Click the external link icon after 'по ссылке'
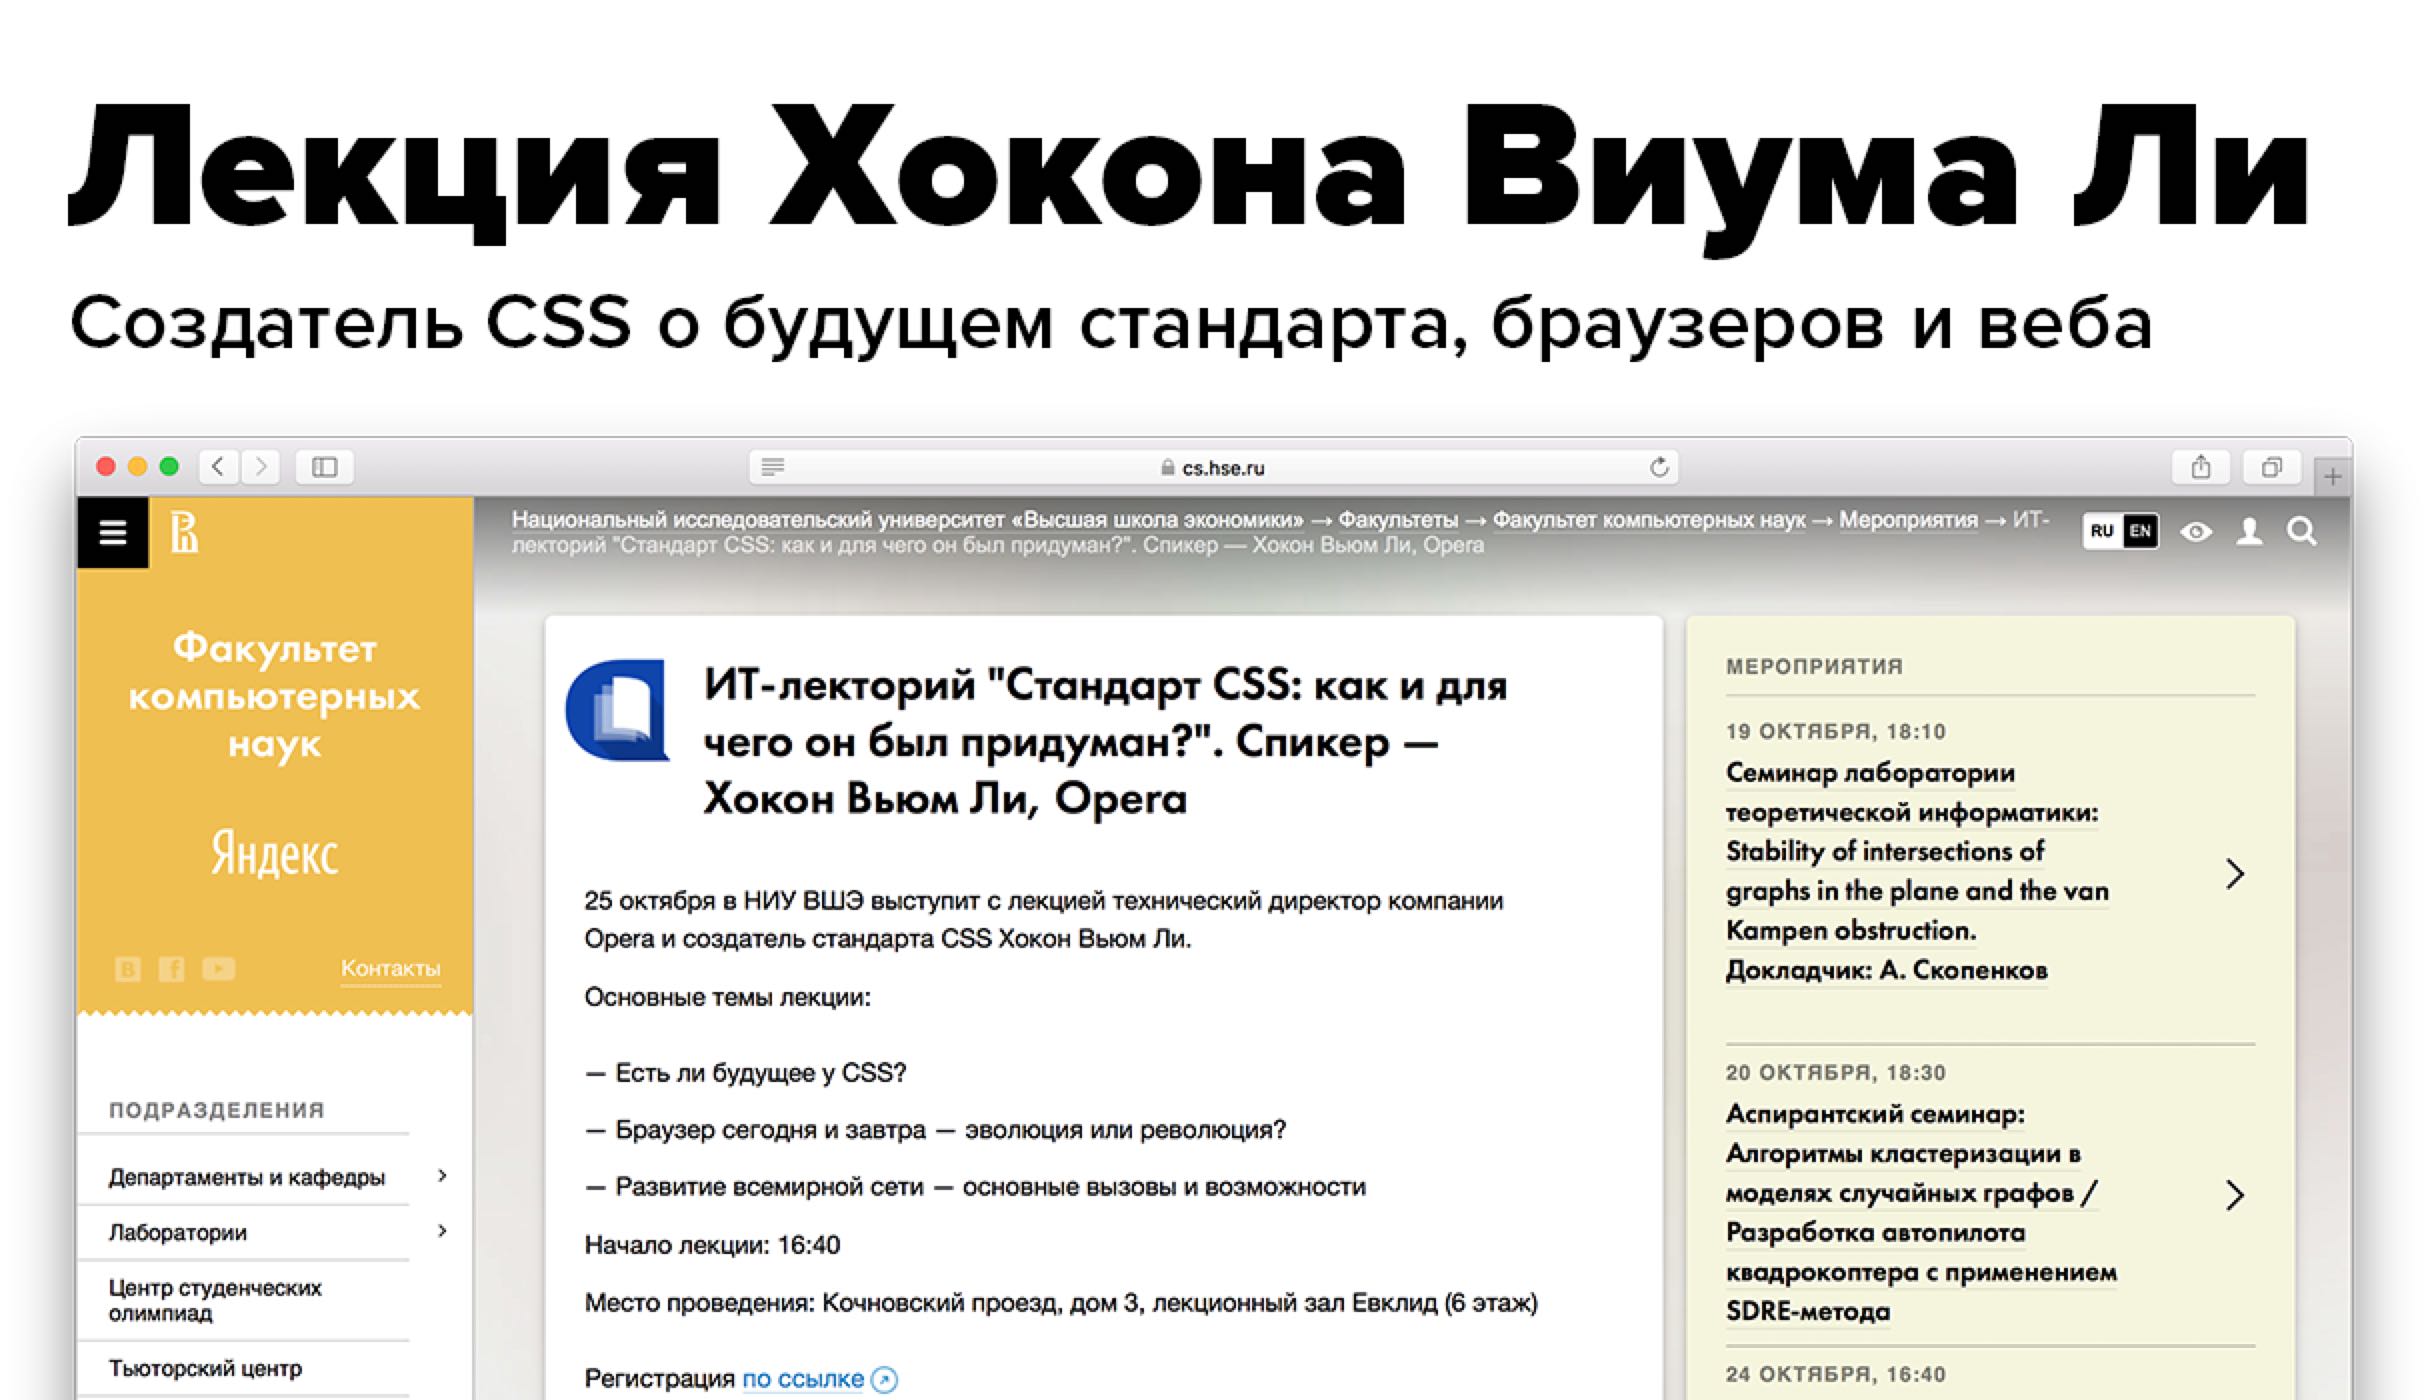 tap(884, 1380)
